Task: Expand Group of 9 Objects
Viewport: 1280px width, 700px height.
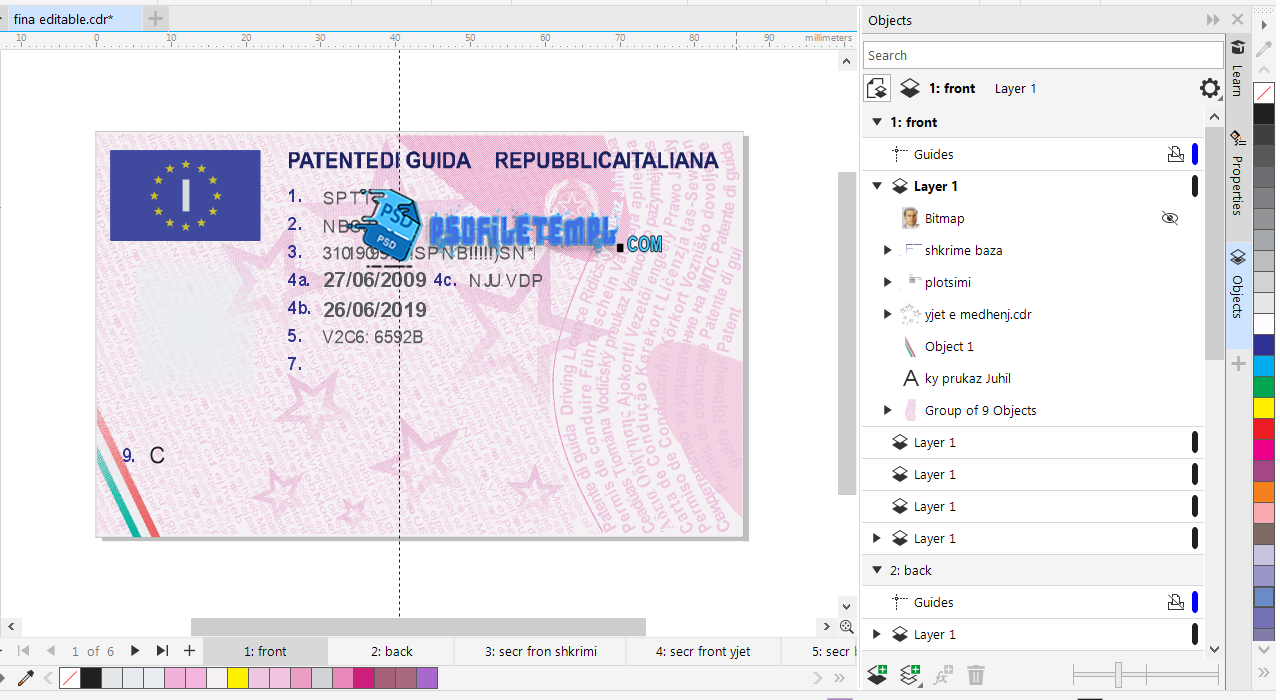Action: click(x=887, y=410)
